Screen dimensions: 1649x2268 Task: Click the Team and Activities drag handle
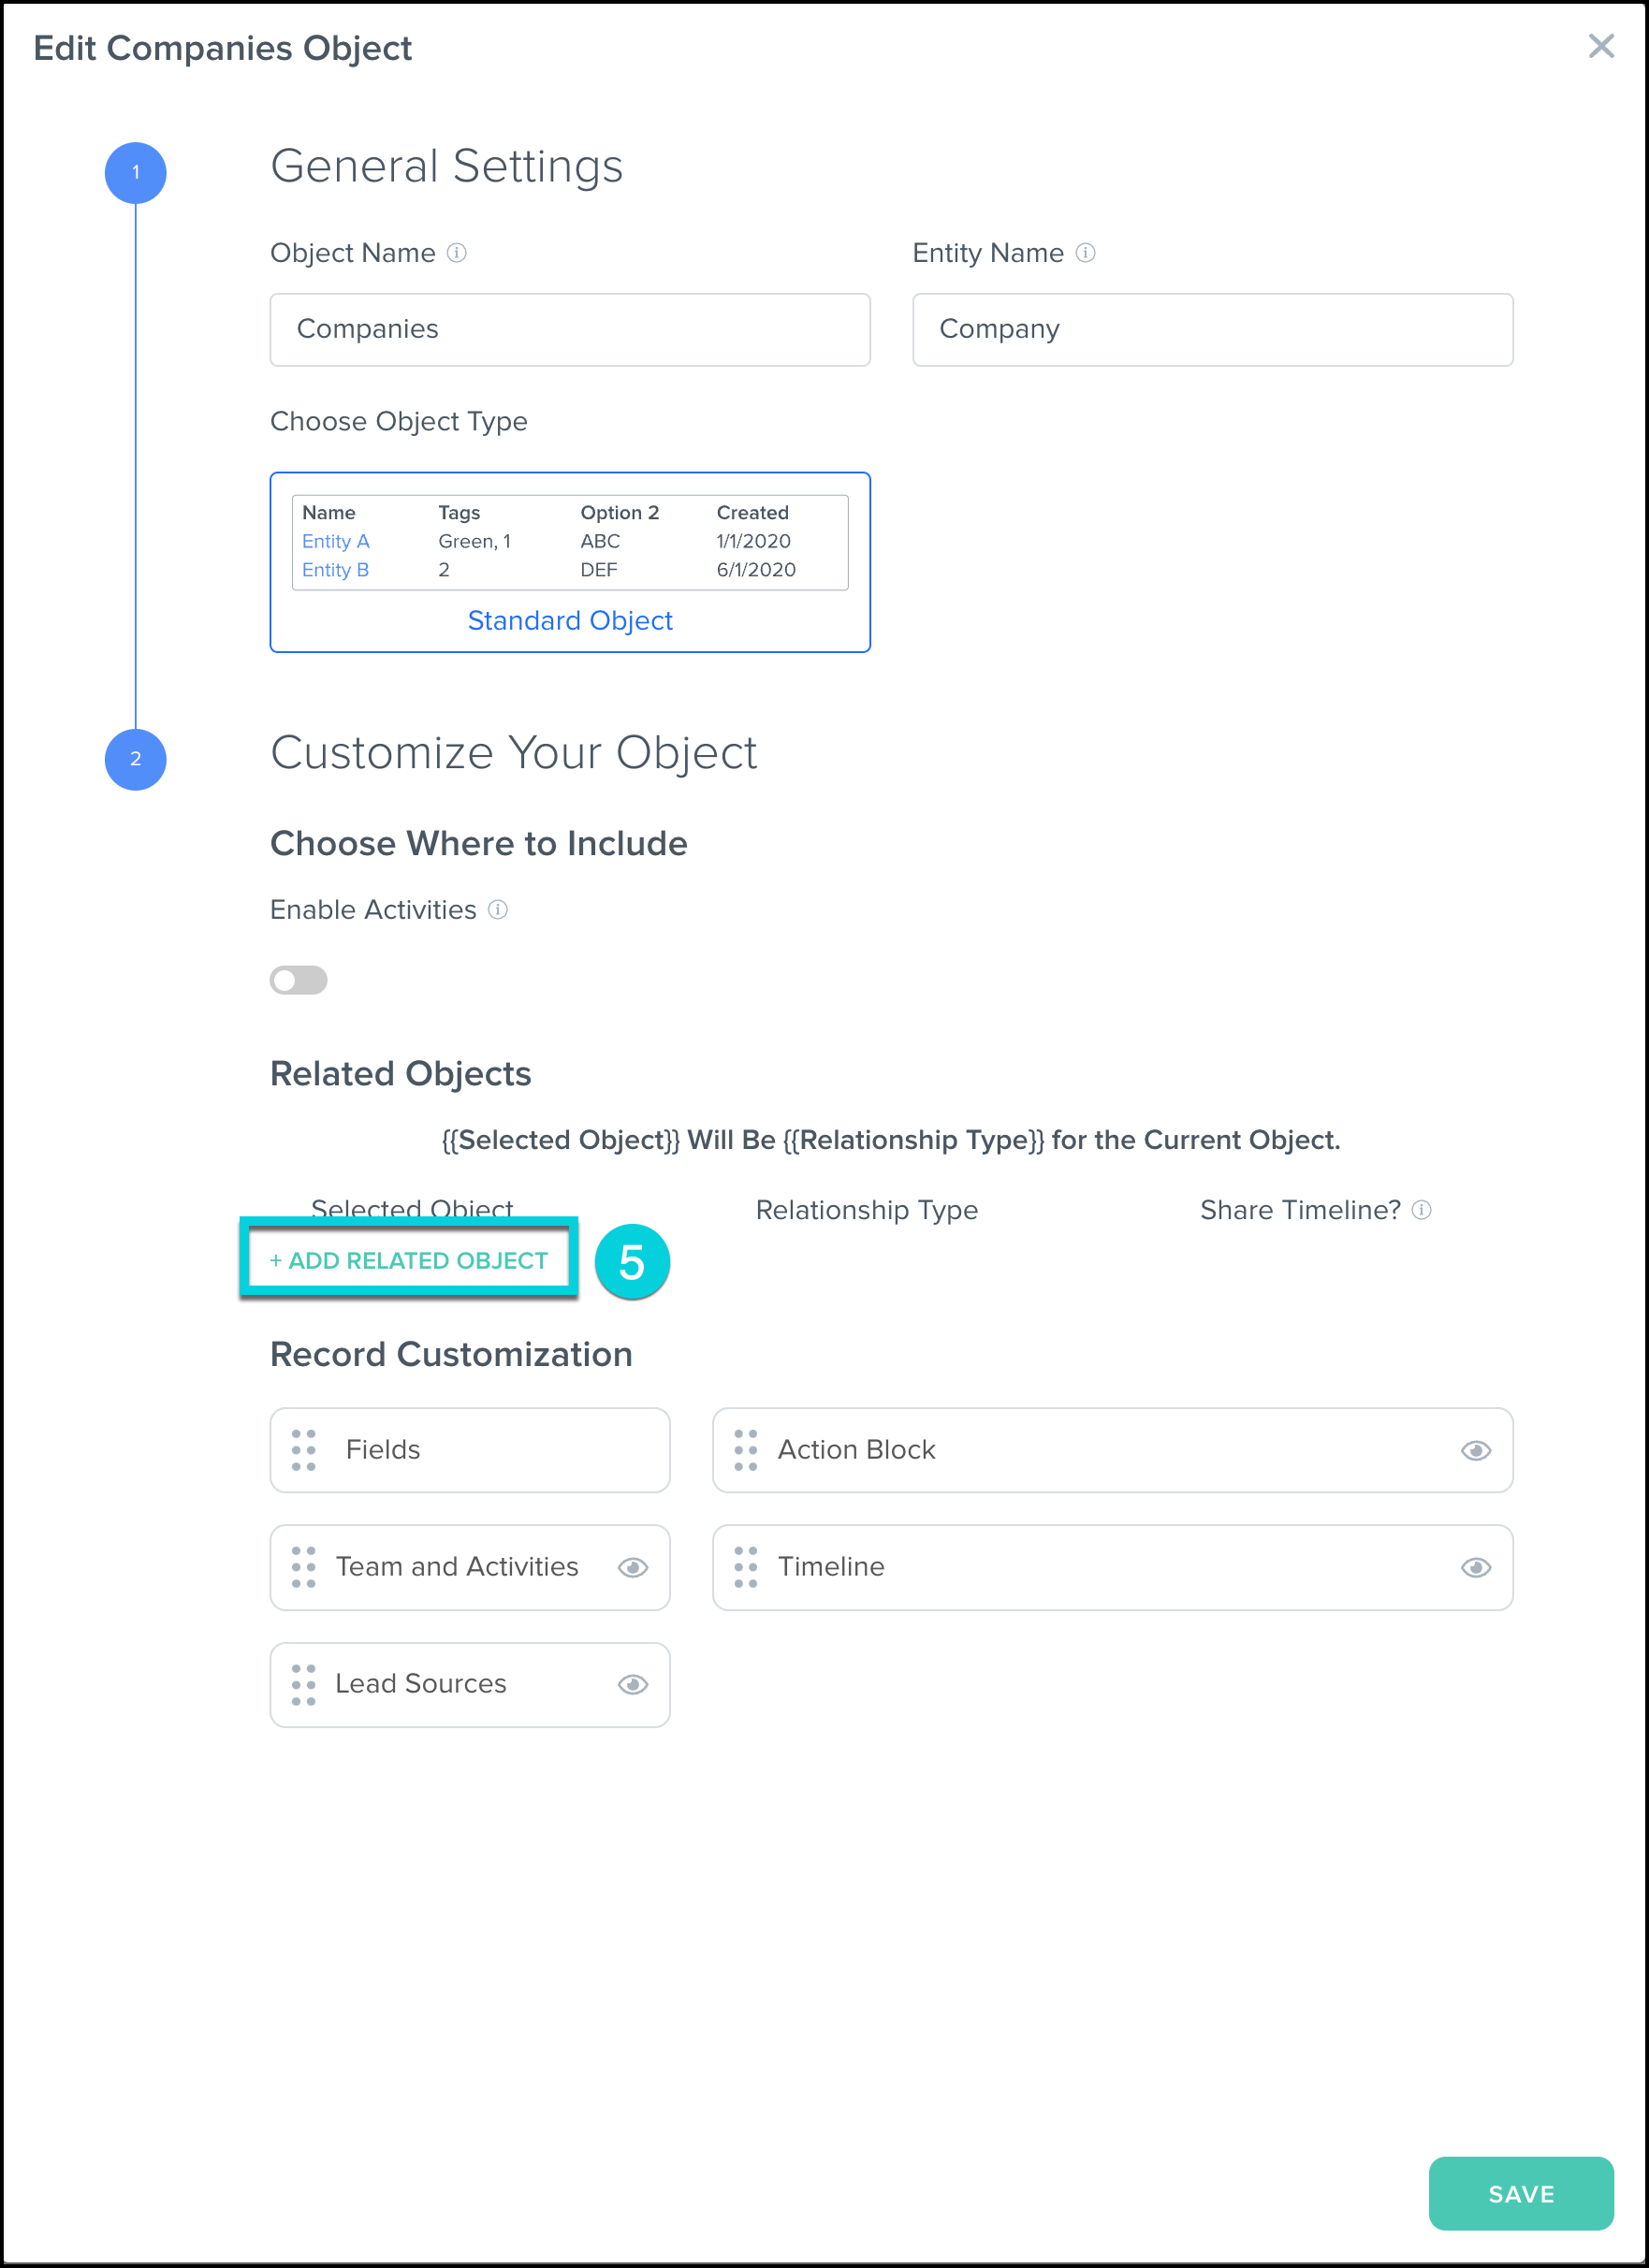pos(304,1567)
